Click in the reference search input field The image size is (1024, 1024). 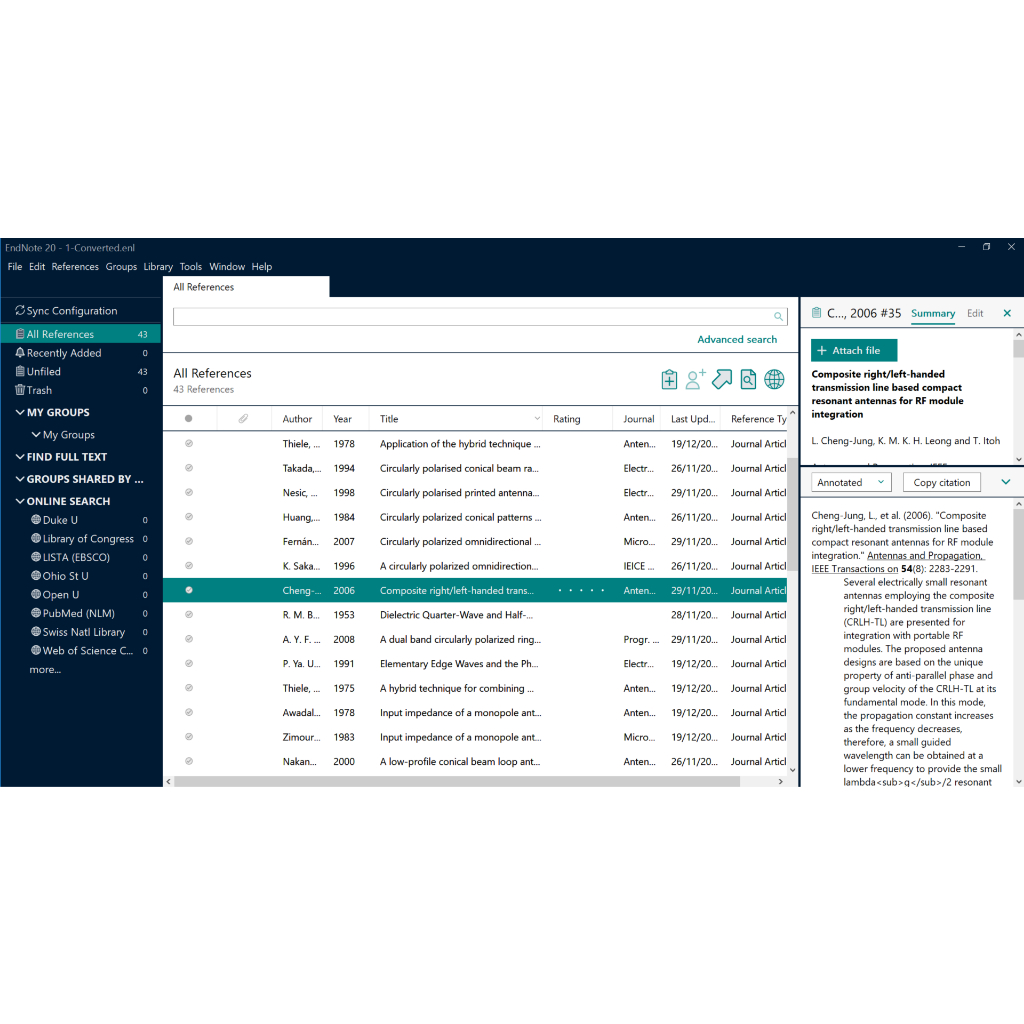click(470, 317)
